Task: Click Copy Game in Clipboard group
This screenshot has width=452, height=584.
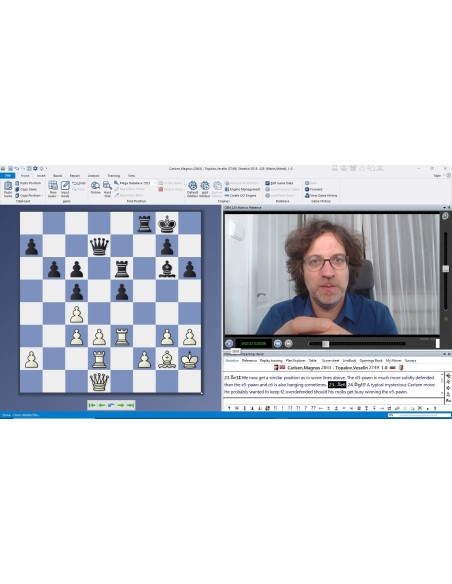Action: click(26, 189)
